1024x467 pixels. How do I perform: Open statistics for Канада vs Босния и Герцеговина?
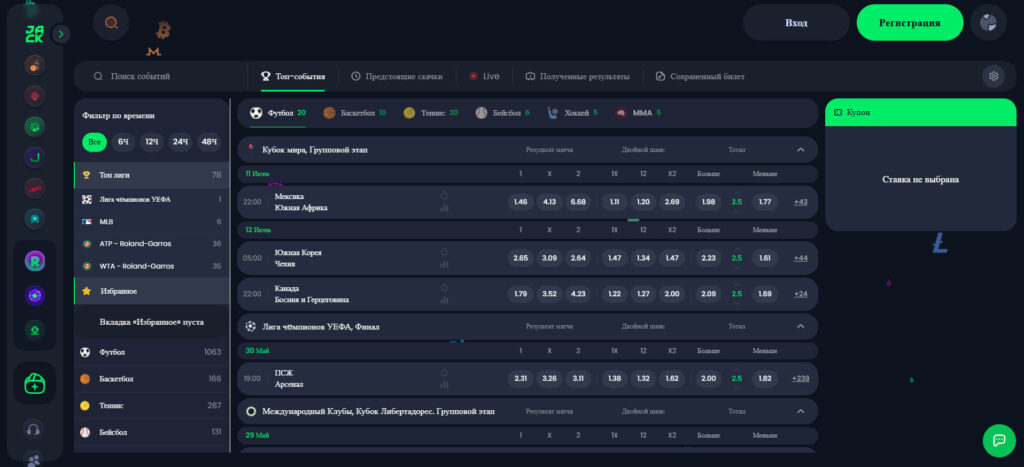click(444, 300)
